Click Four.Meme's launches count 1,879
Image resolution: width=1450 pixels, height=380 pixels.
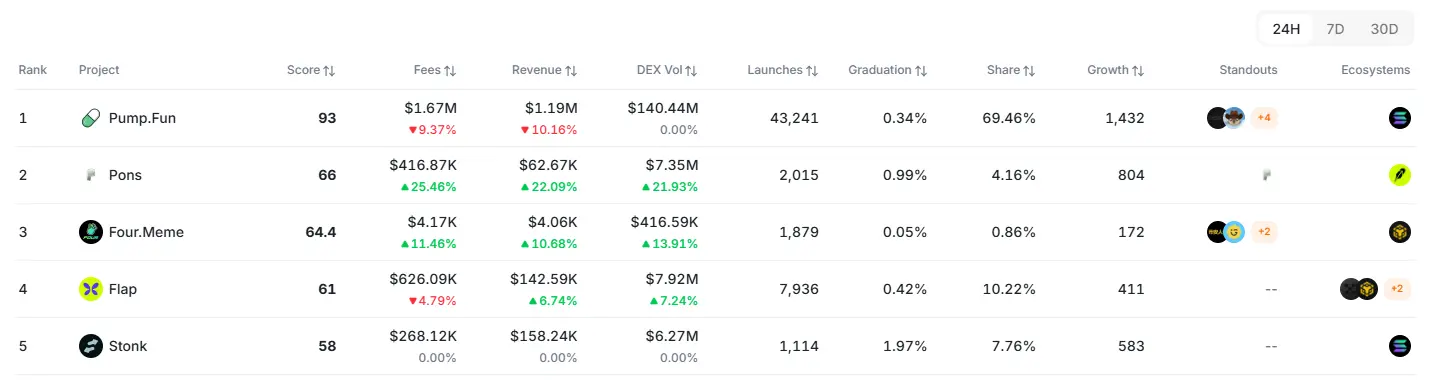tap(799, 232)
